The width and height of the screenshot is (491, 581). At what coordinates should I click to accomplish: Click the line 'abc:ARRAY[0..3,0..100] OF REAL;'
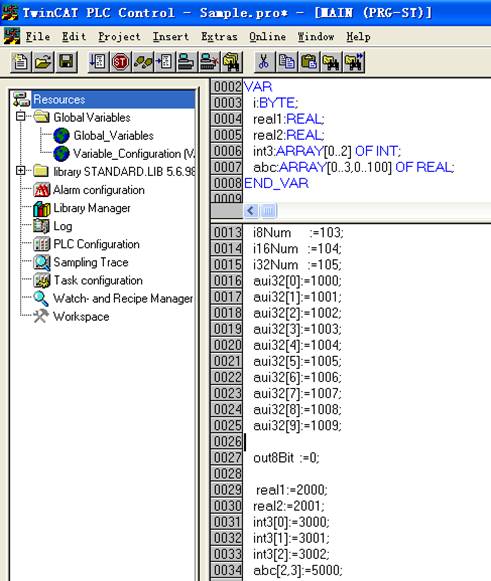[x=354, y=167]
